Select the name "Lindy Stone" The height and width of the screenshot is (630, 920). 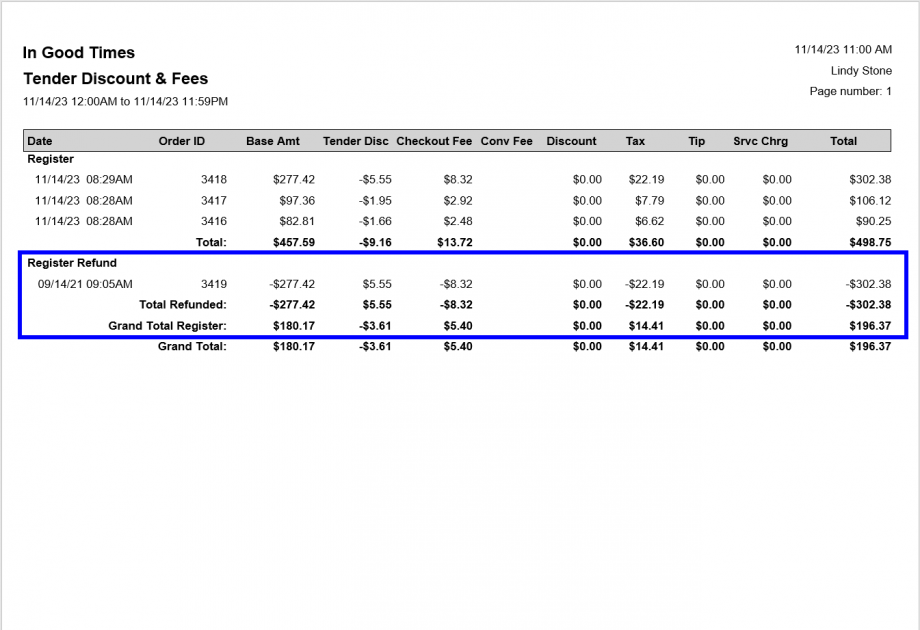(861, 71)
